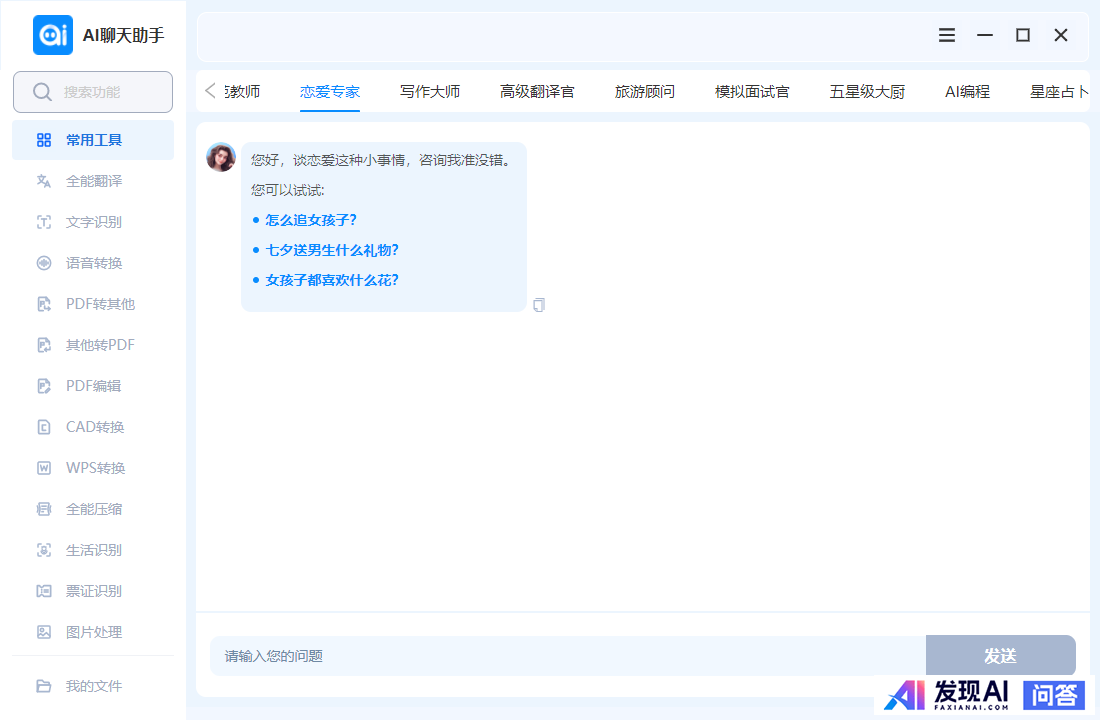Click the 全能压缩 compress icon
The width and height of the screenshot is (1100, 720).
click(43, 509)
